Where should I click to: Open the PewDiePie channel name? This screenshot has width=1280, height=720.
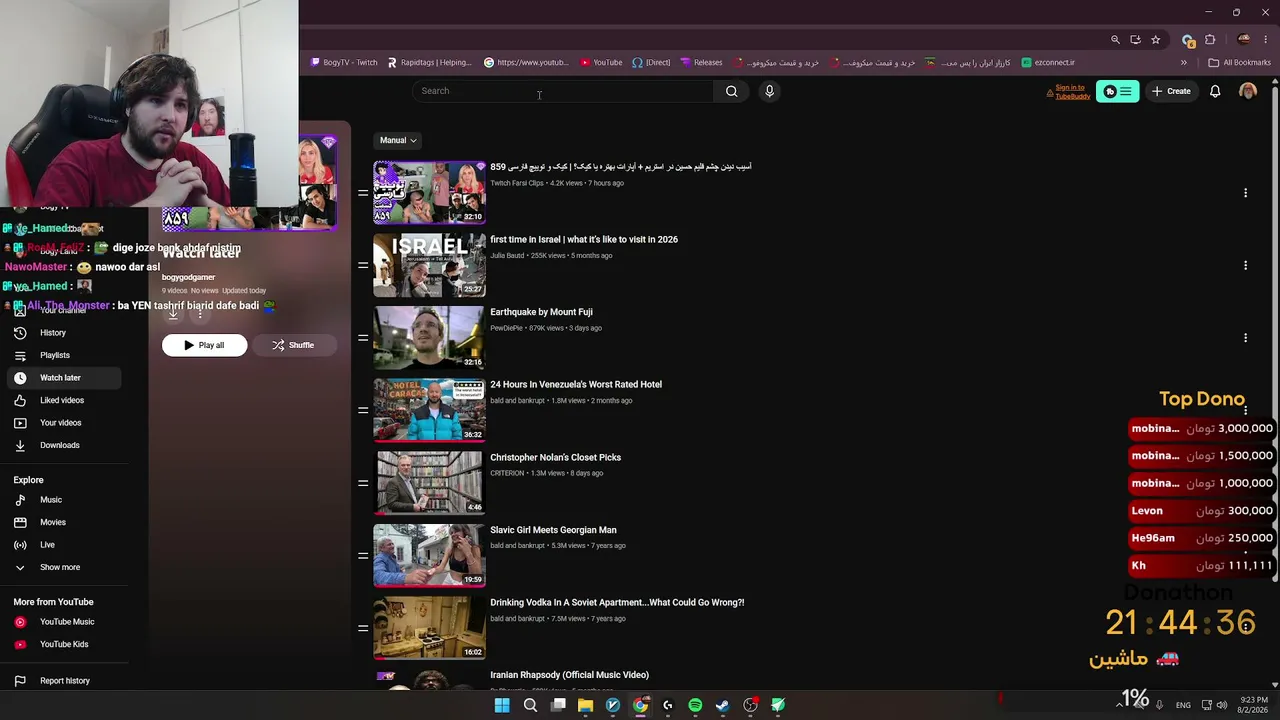tap(506, 328)
